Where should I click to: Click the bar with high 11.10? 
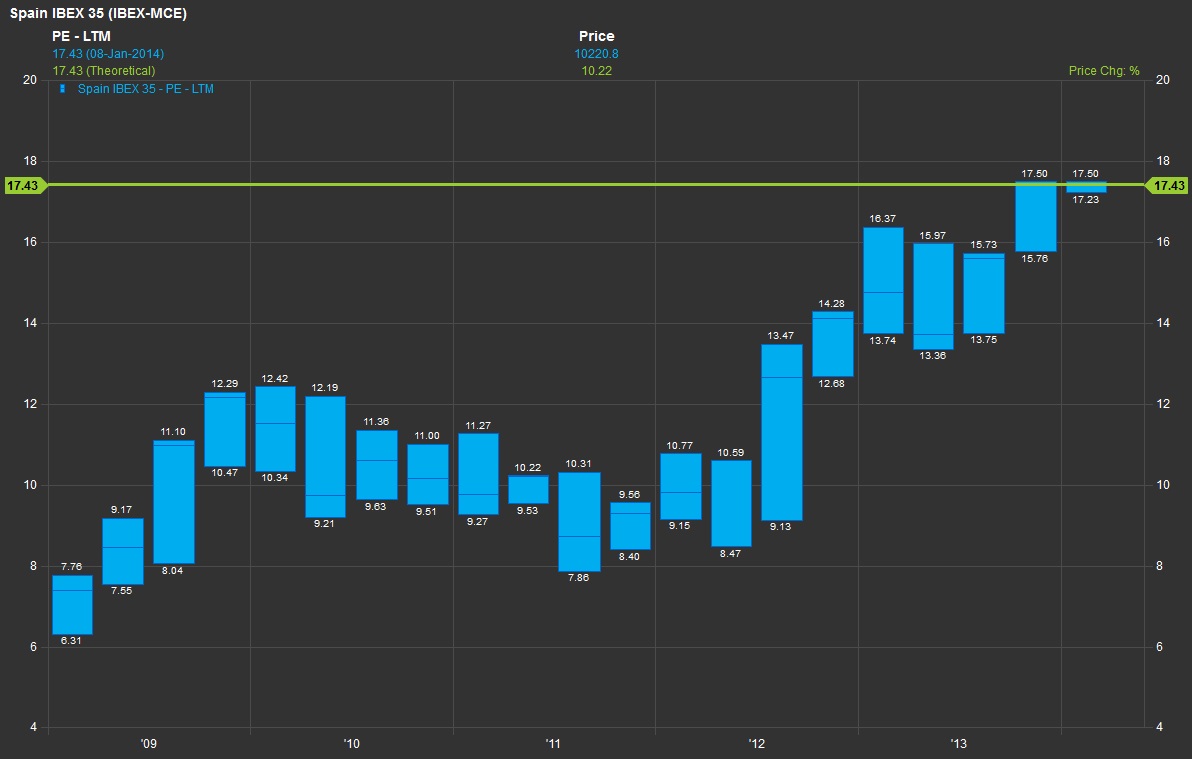tap(174, 502)
